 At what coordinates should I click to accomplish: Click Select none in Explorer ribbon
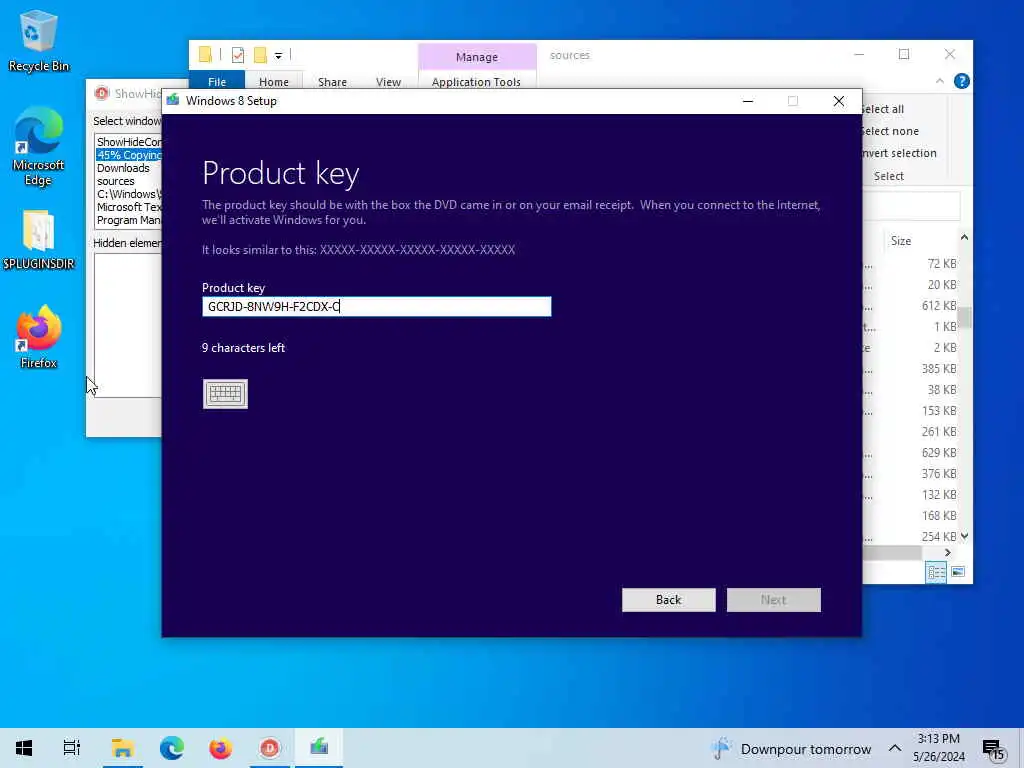pyautogui.click(x=889, y=131)
